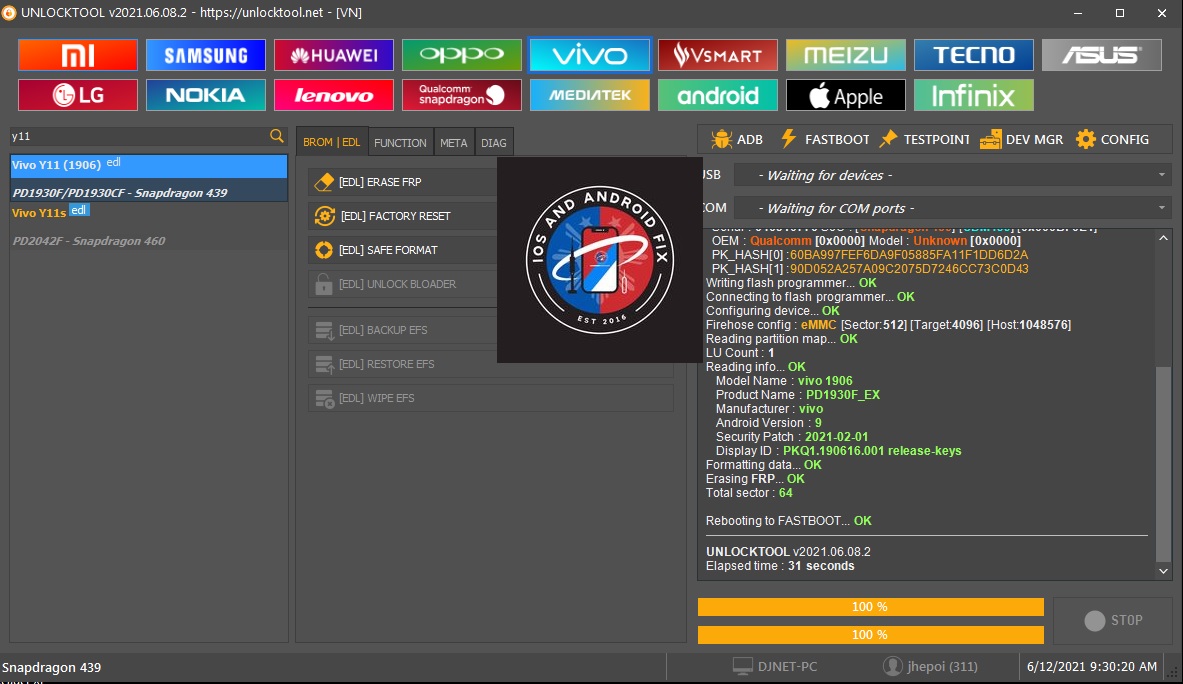Open DEV MGR device manager
Viewport: 1183px width, 684px height.
point(1022,140)
